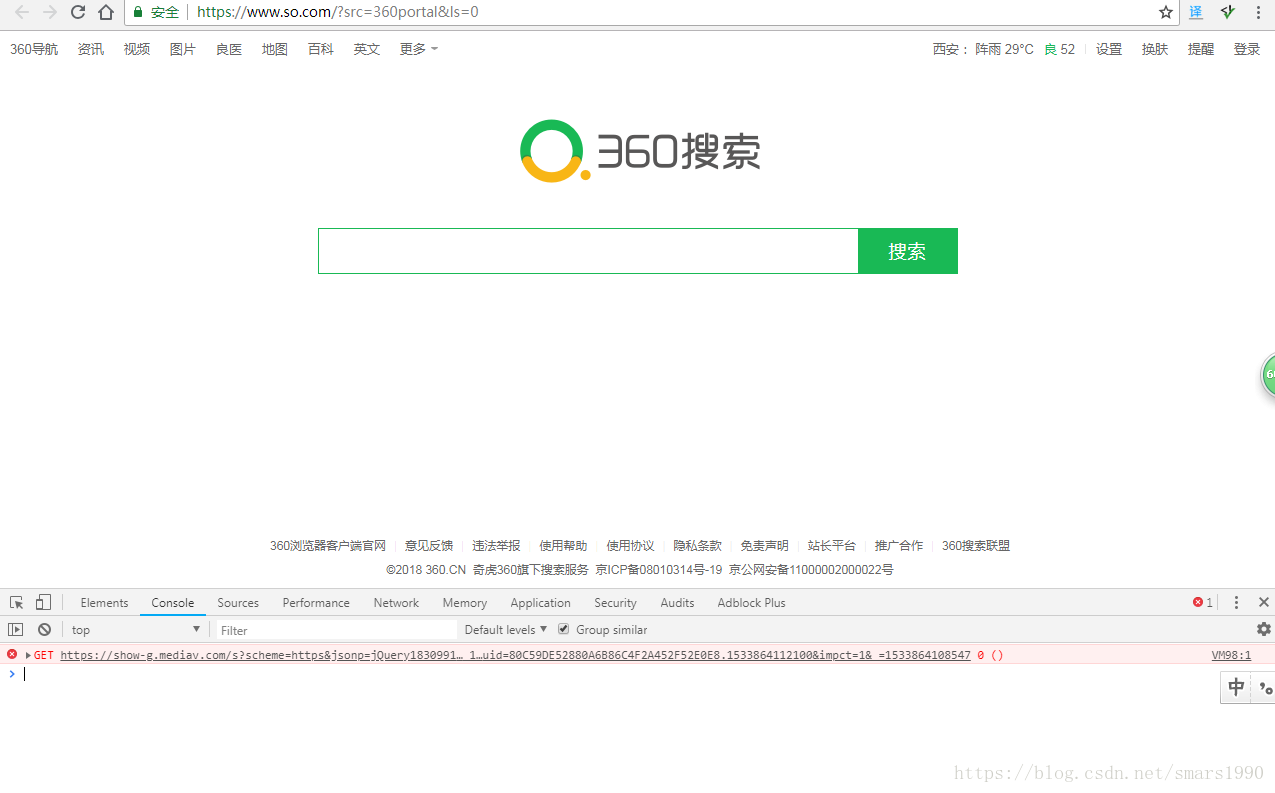Screen dimensions: 1275x793
Task: Focus the 360 search input box
Action: 588,251
